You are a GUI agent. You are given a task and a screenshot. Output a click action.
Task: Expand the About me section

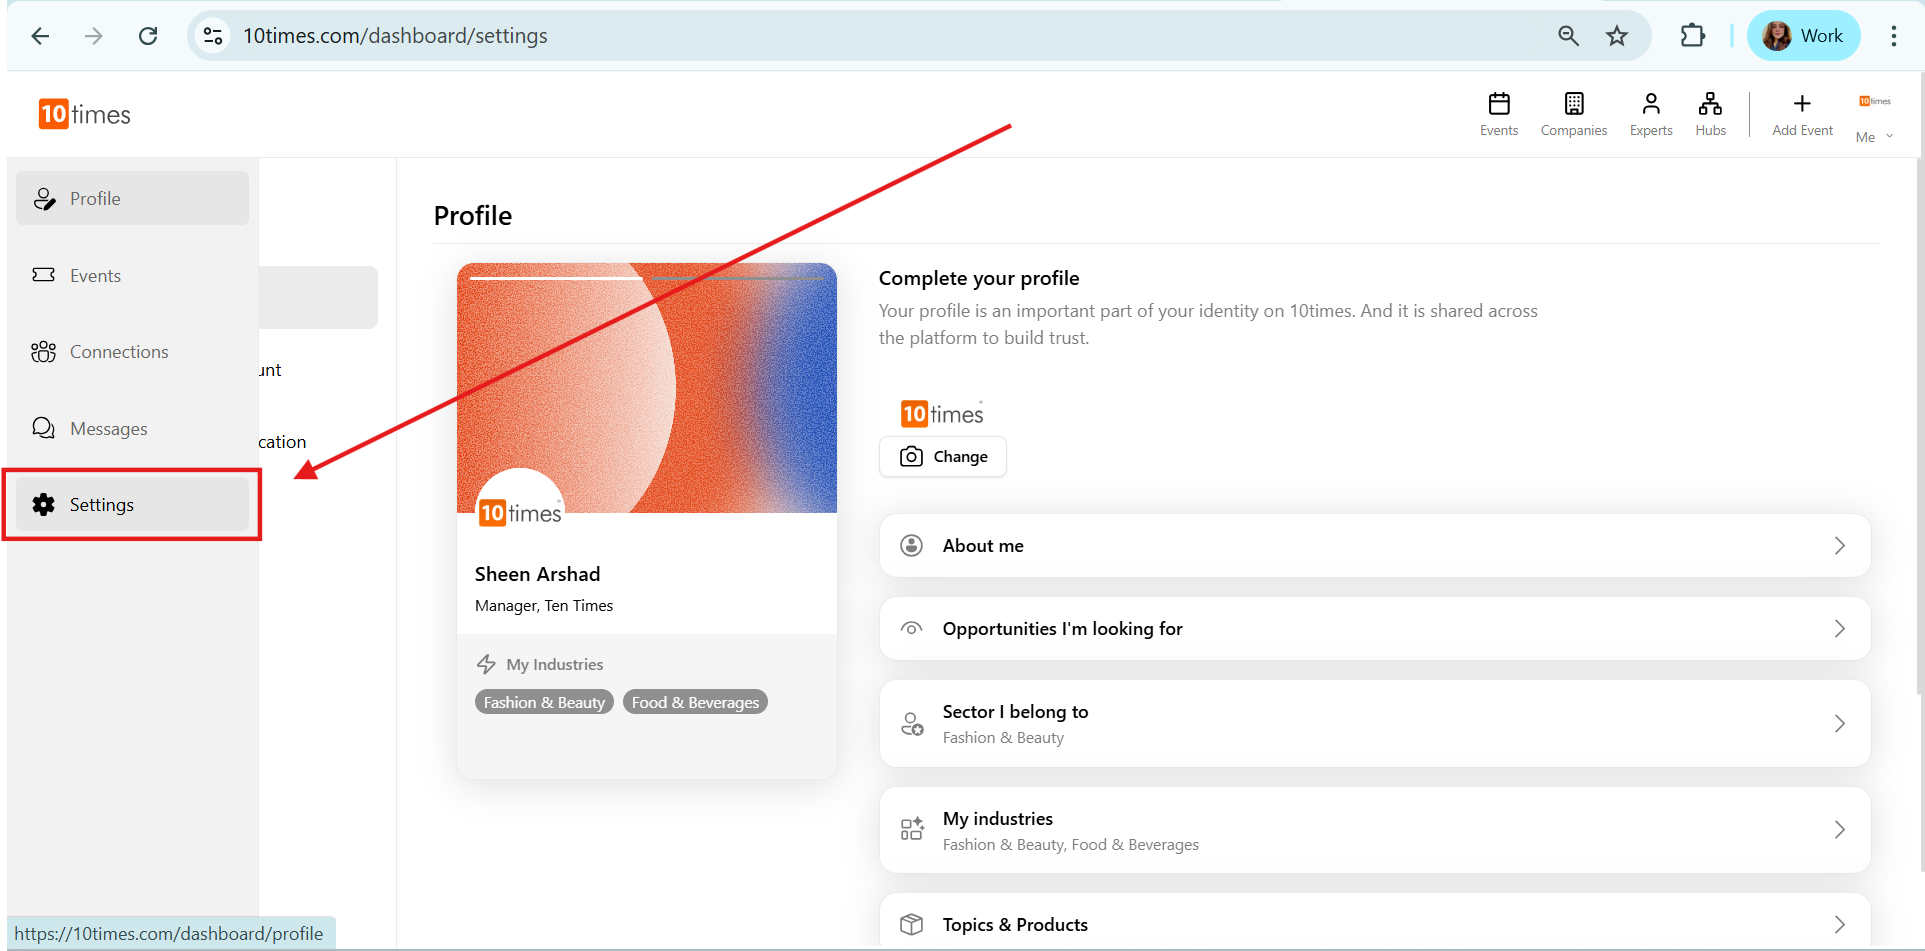point(1374,546)
